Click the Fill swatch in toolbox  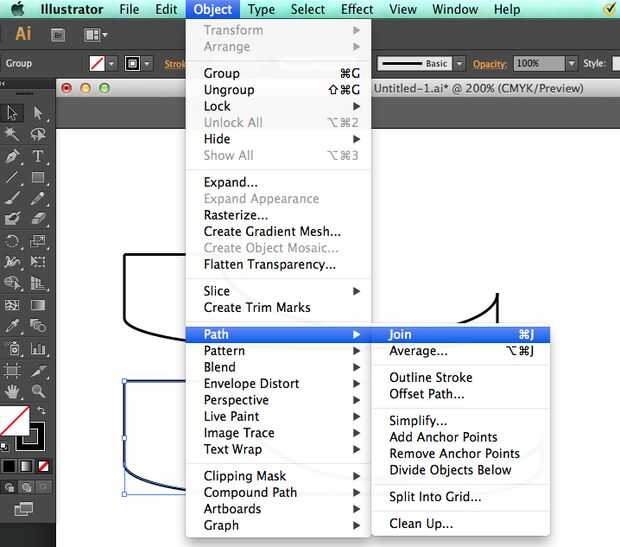14,420
